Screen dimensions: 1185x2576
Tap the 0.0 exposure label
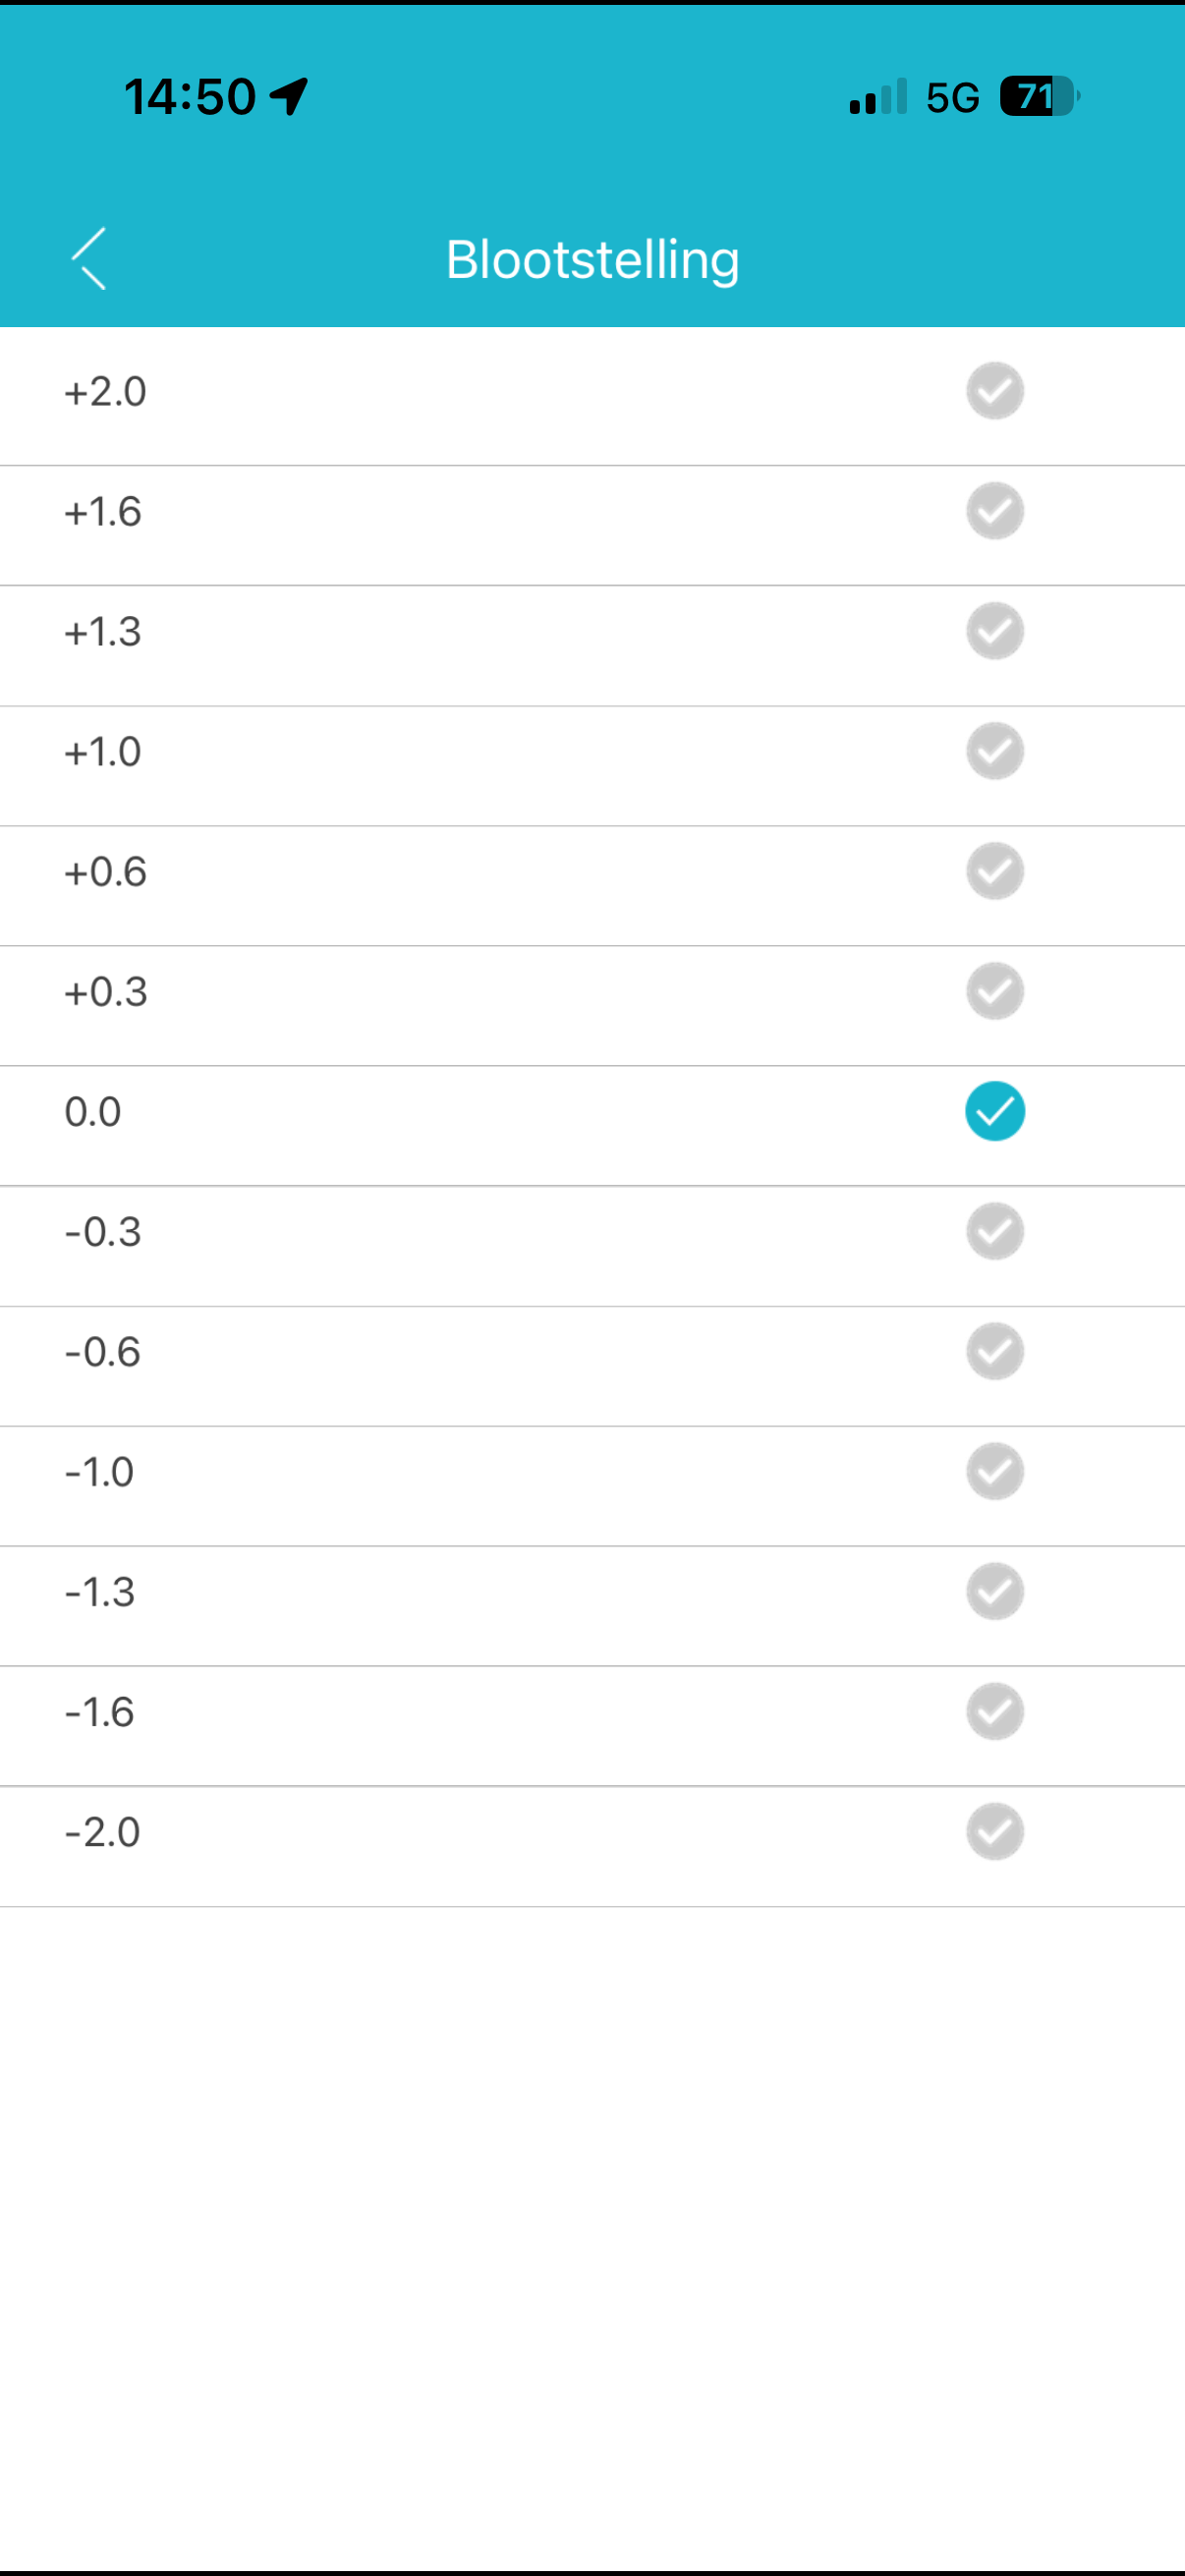pyautogui.click(x=93, y=1112)
